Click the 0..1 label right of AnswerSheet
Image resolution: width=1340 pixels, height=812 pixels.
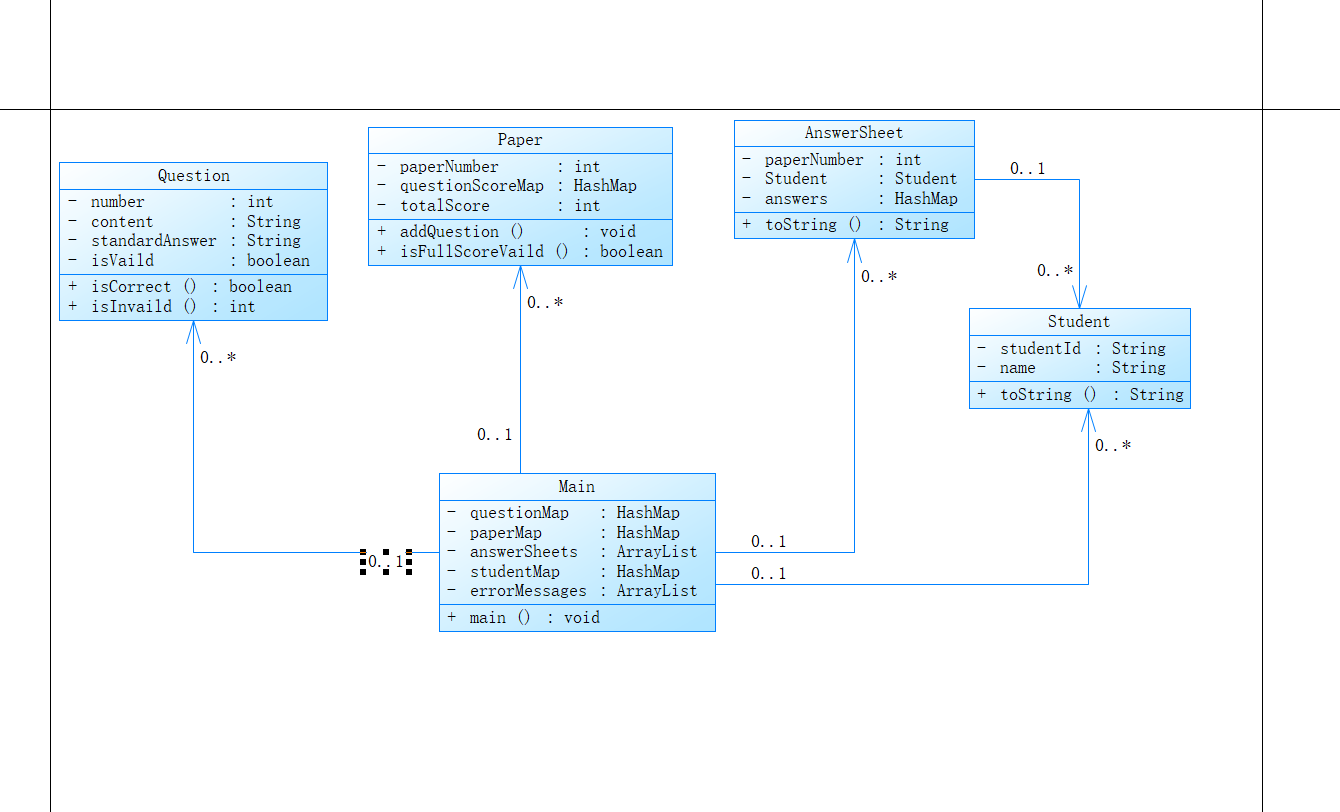[x=1027, y=169]
